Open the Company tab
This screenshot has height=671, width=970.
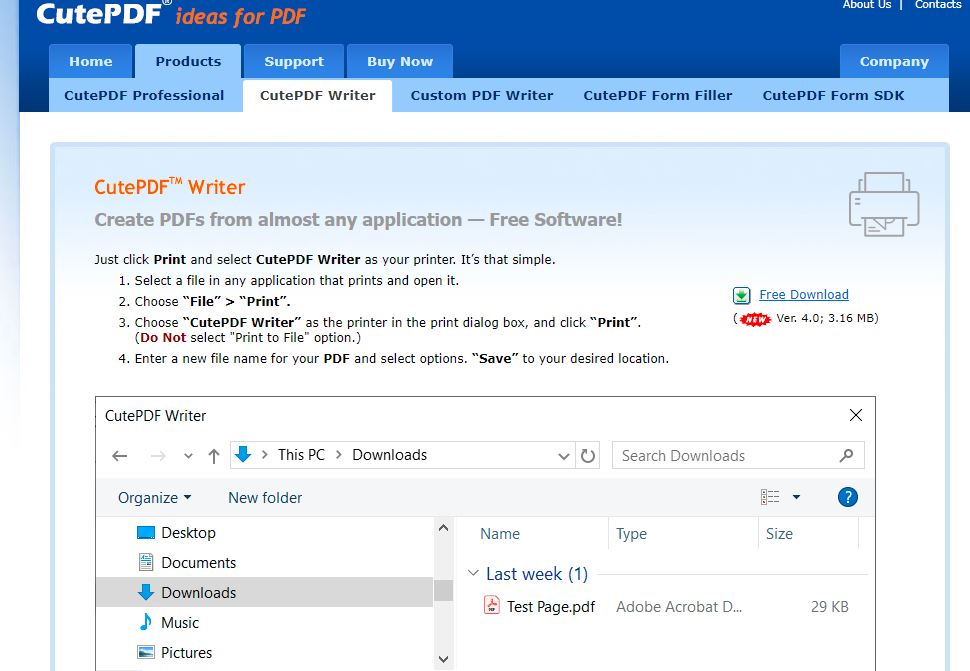894,61
